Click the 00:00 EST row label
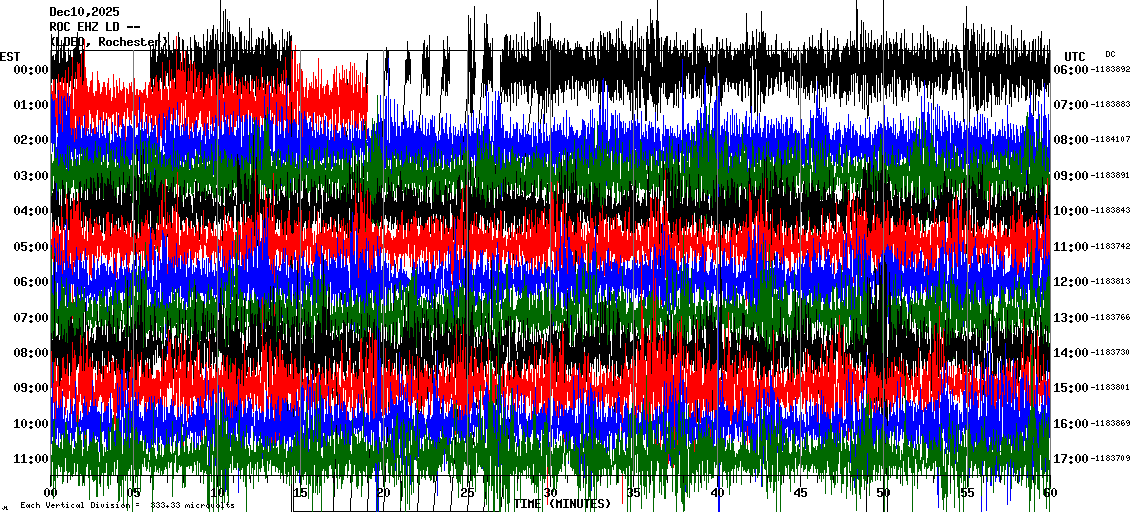This screenshot has height=519, width=1130. tap(32, 70)
